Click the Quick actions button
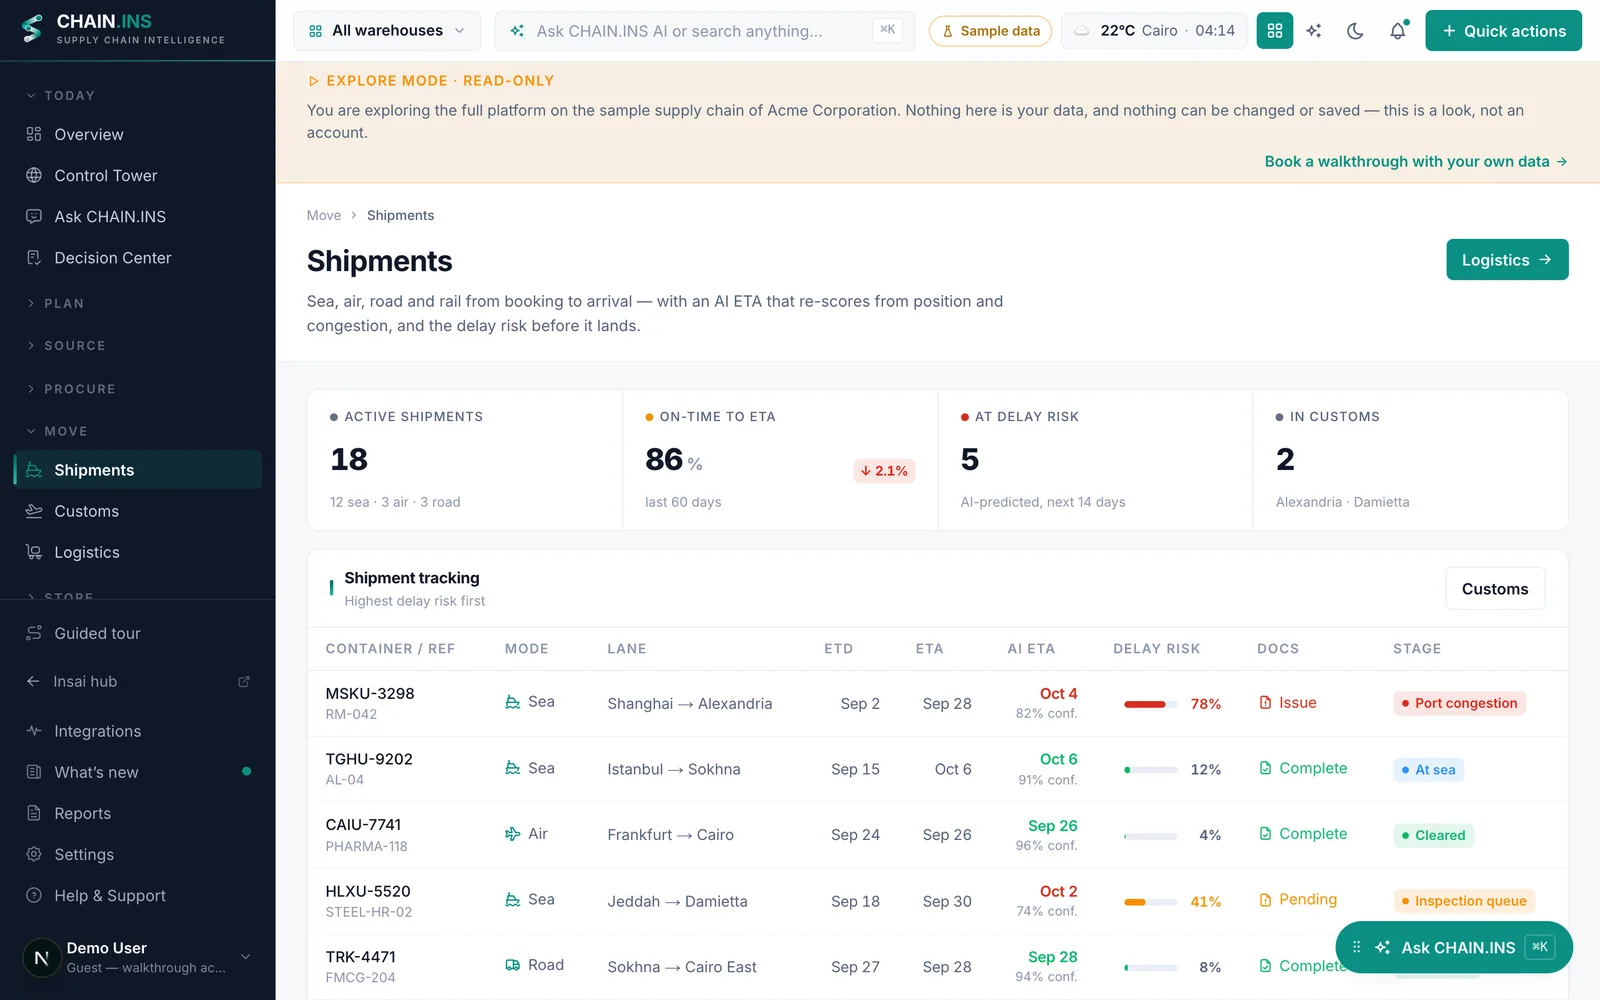1600x1000 pixels. click(1503, 31)
